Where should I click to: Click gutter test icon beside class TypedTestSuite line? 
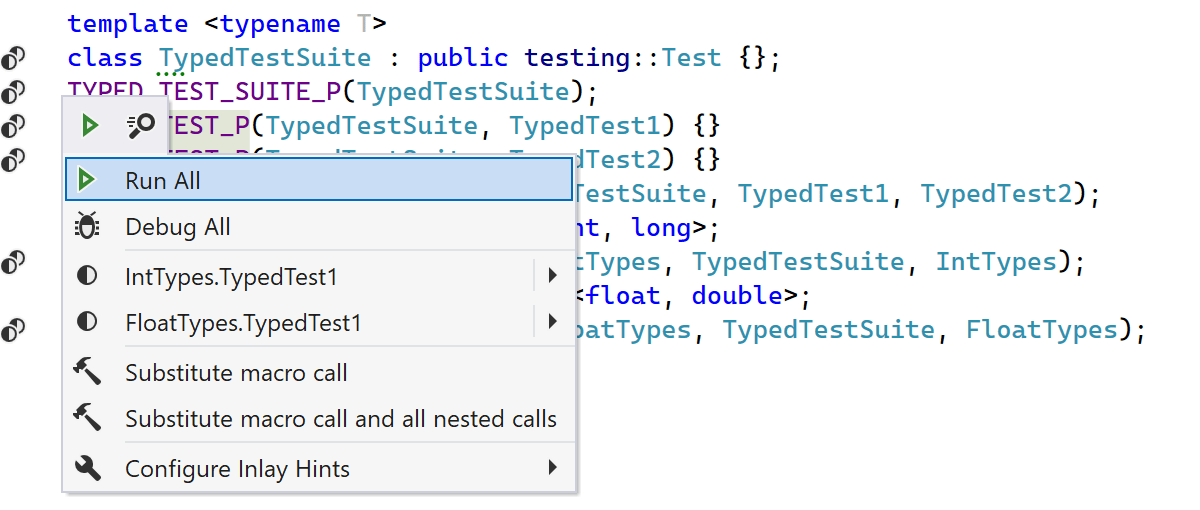point(13,58)
